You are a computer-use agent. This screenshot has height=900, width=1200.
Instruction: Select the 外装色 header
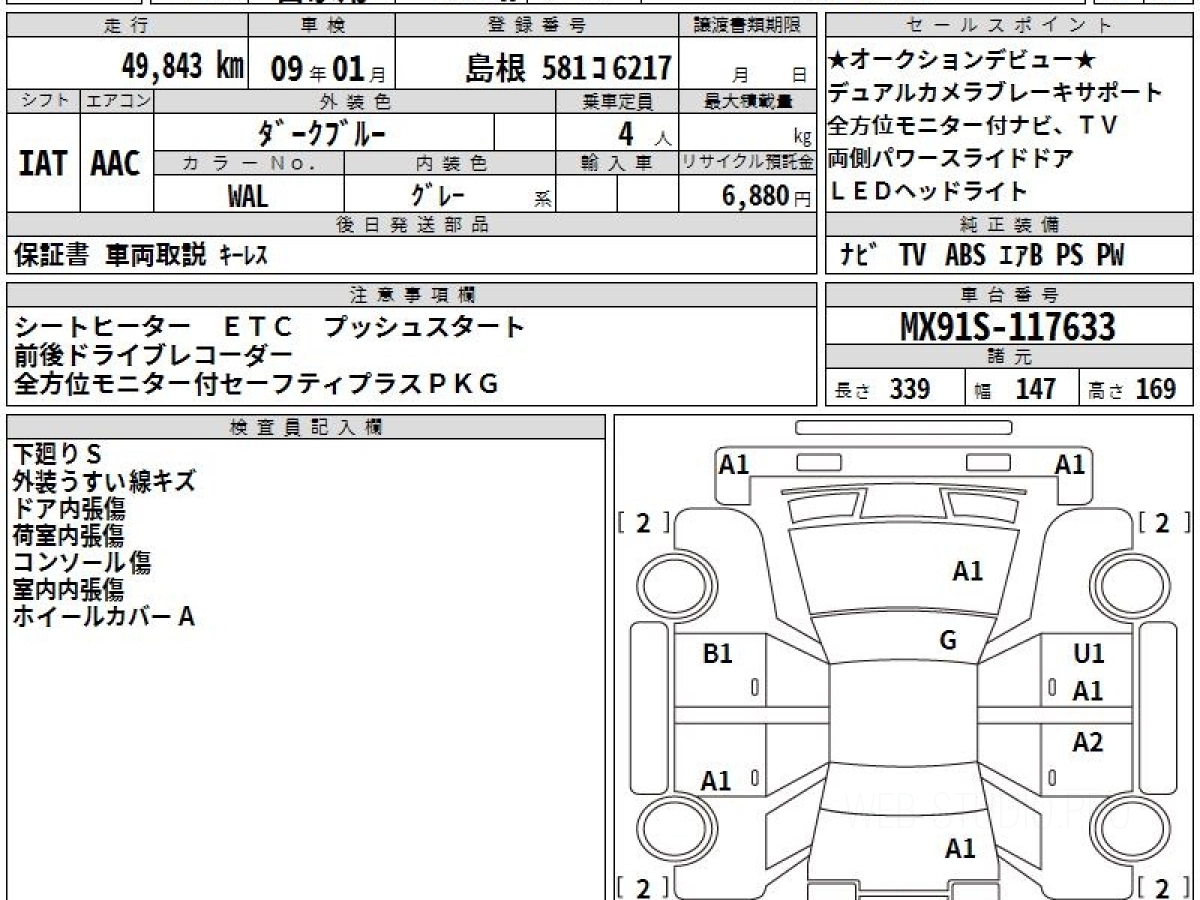coord(355,101)
